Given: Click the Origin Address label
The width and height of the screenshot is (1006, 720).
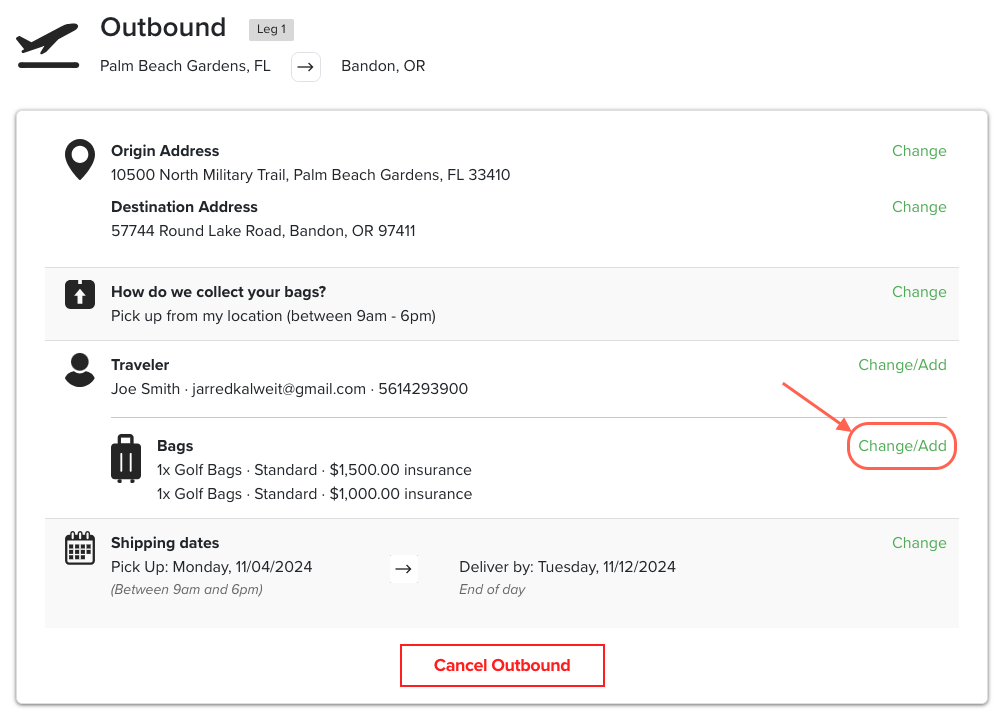Looking at the screenshot, I should (165, 151).
